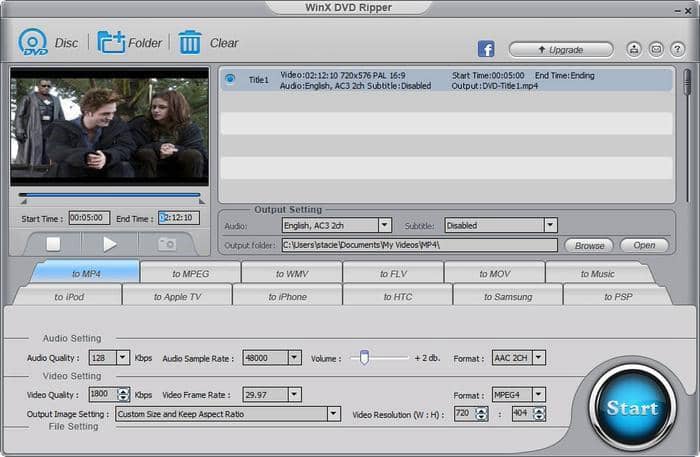Screen dimensions: 700x457
Task: Click the left trim start marker
Action: tap(24, 202)
